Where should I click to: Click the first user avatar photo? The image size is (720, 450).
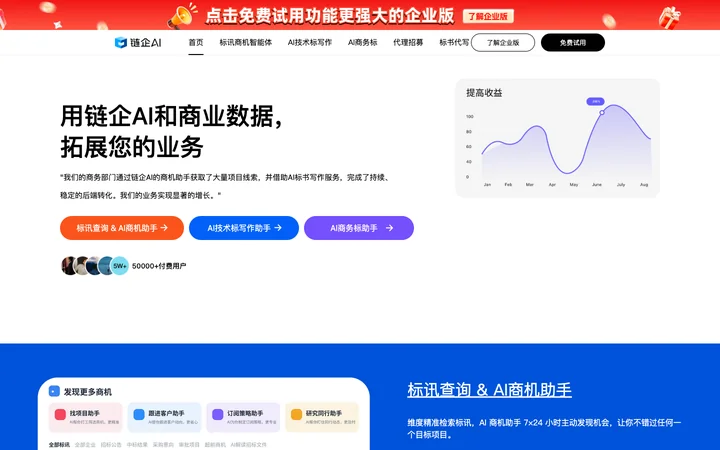click(x=69, y=266)
